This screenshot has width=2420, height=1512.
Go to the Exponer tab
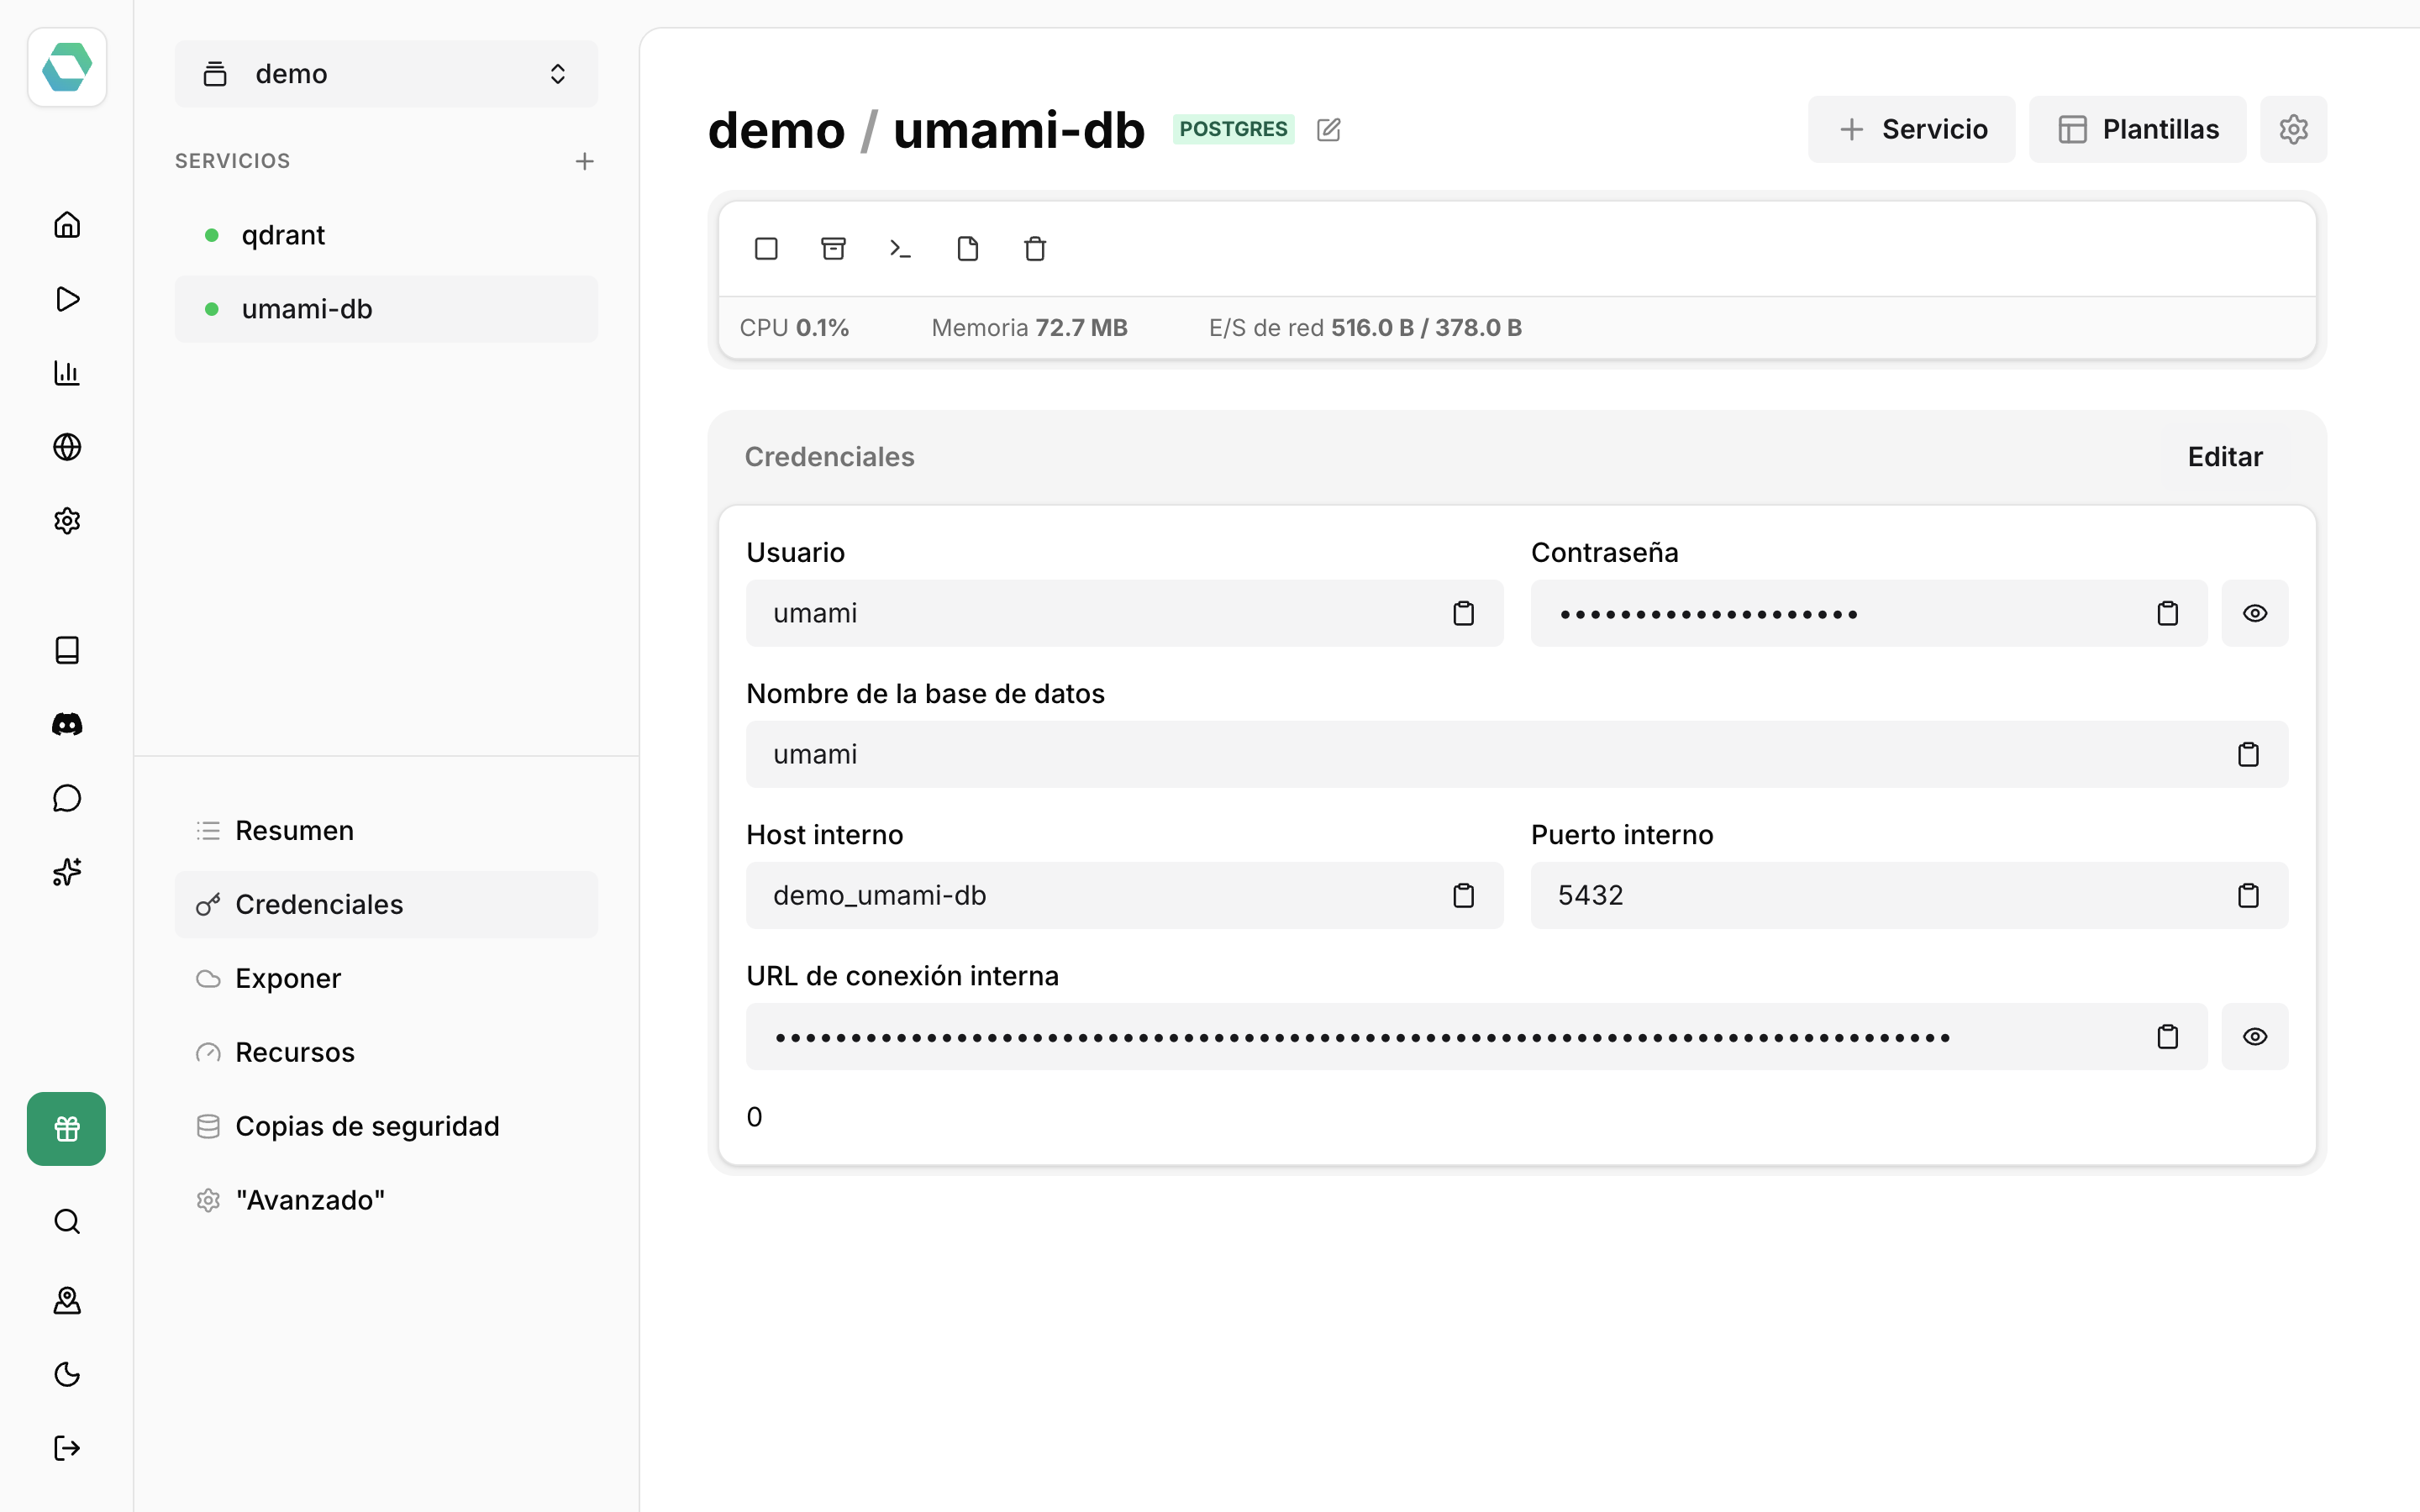(386, 979)
